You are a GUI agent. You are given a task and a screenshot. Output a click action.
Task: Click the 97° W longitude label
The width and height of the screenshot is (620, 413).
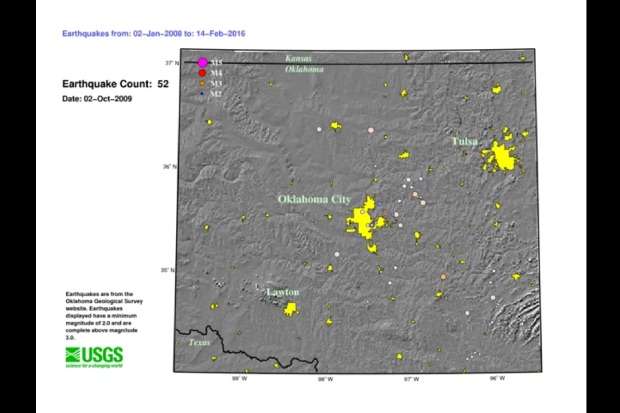[412, 379]
